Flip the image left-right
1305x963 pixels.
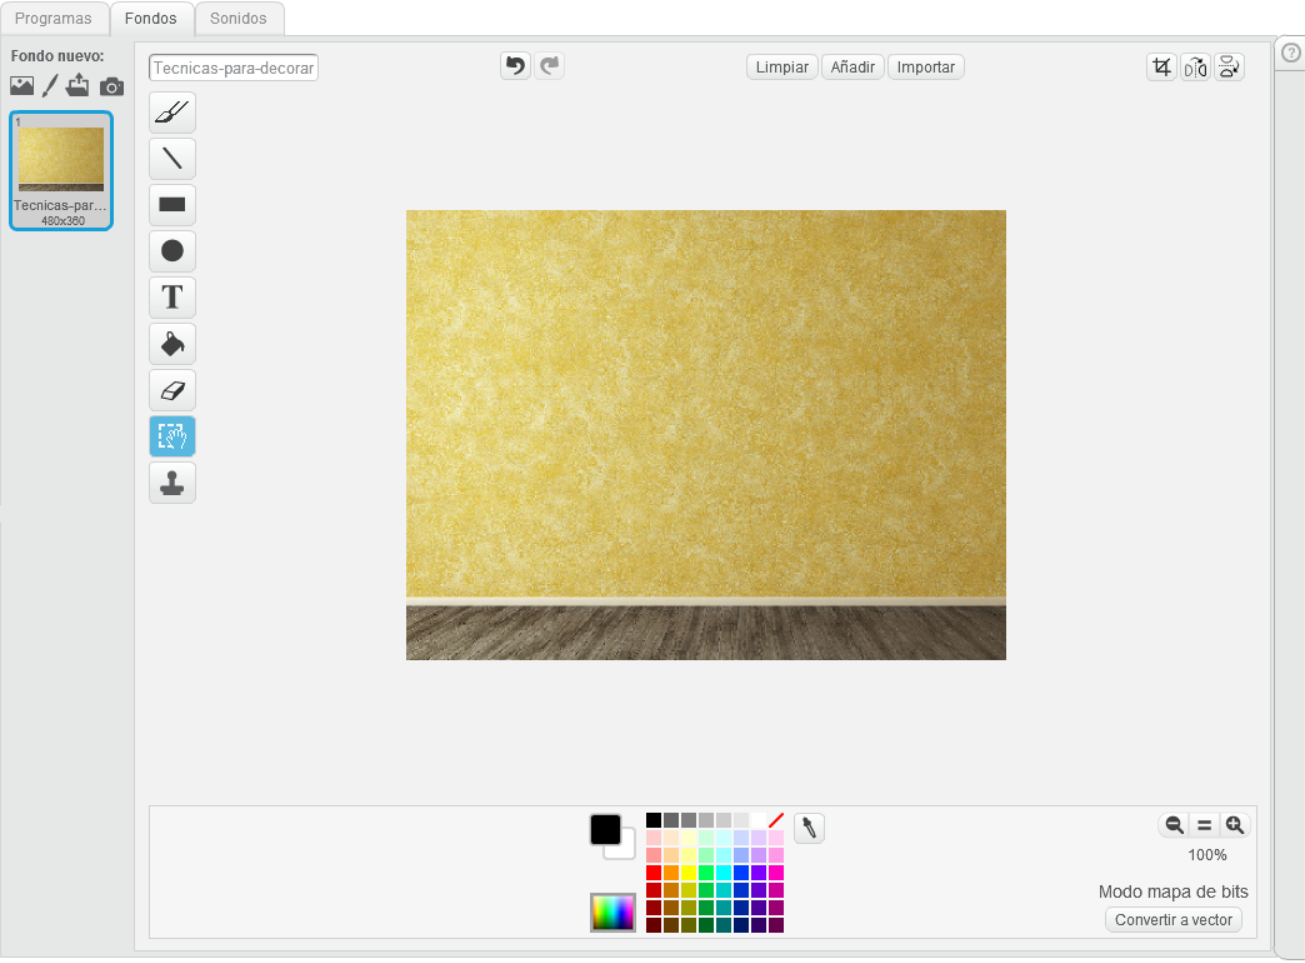(x=1195, y=67)
